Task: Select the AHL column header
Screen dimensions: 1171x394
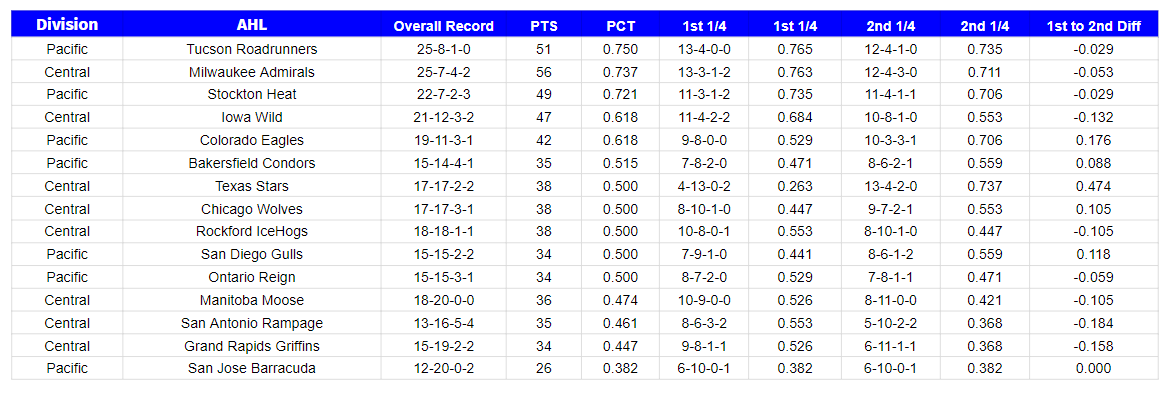Action: [252, 25]
